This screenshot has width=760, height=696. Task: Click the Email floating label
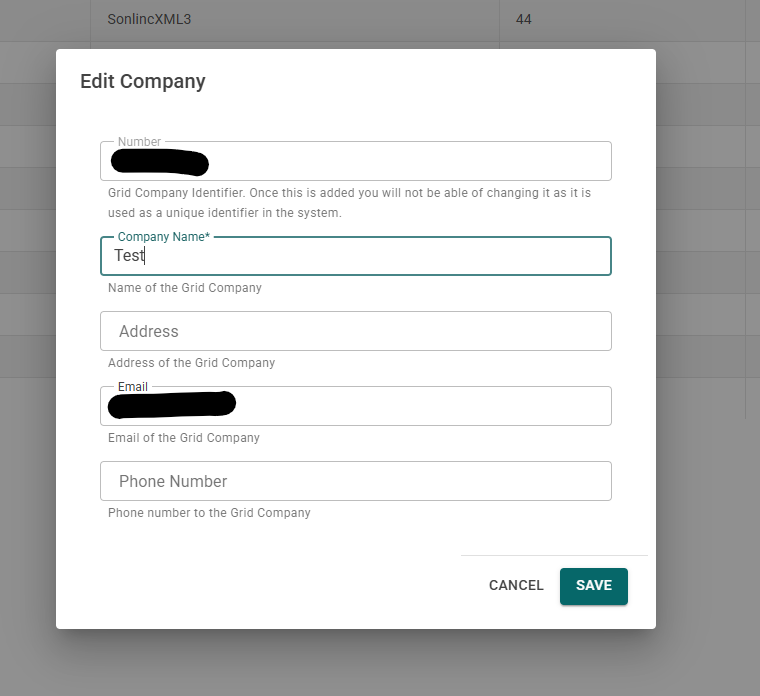click(132, 387)
